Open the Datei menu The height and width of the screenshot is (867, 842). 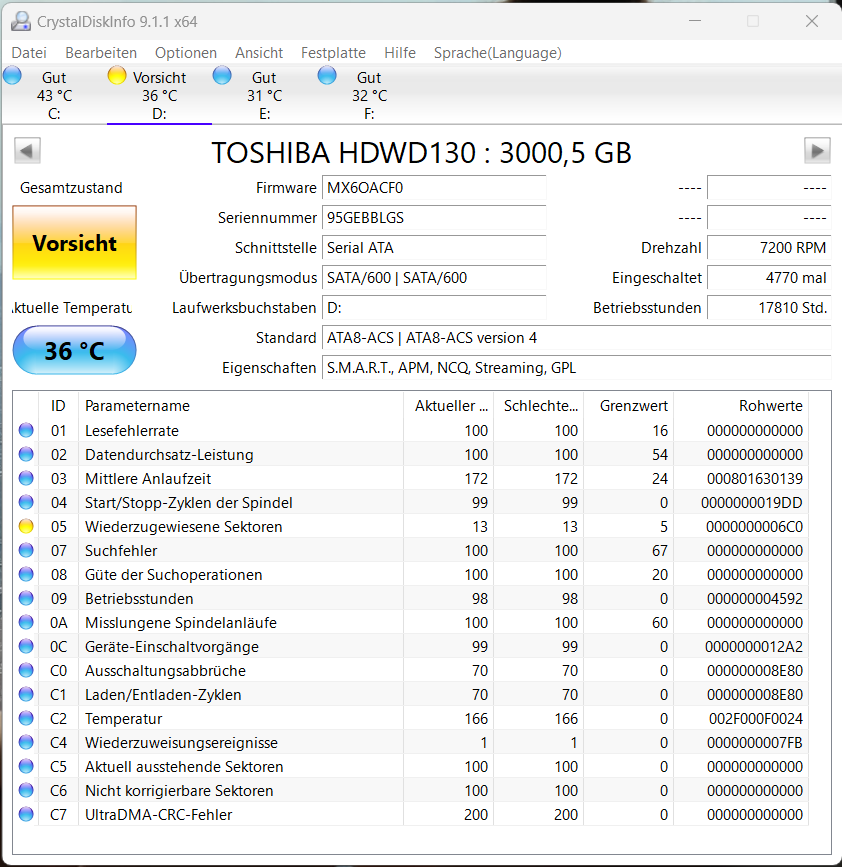[x=29, y=53]
